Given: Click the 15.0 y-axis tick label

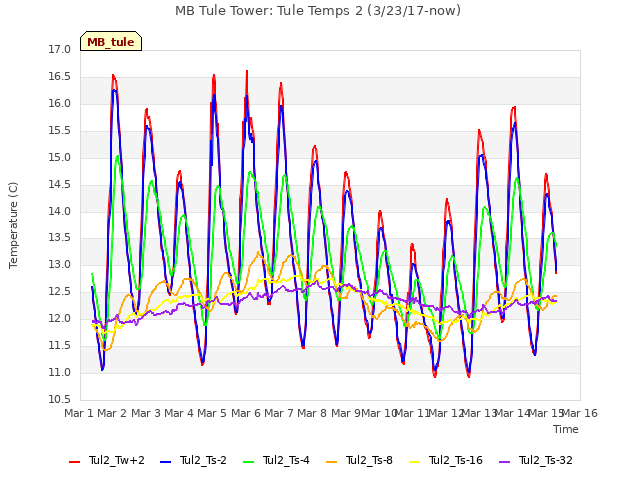Looking at the screenshot, I should [x=60, y=158].
